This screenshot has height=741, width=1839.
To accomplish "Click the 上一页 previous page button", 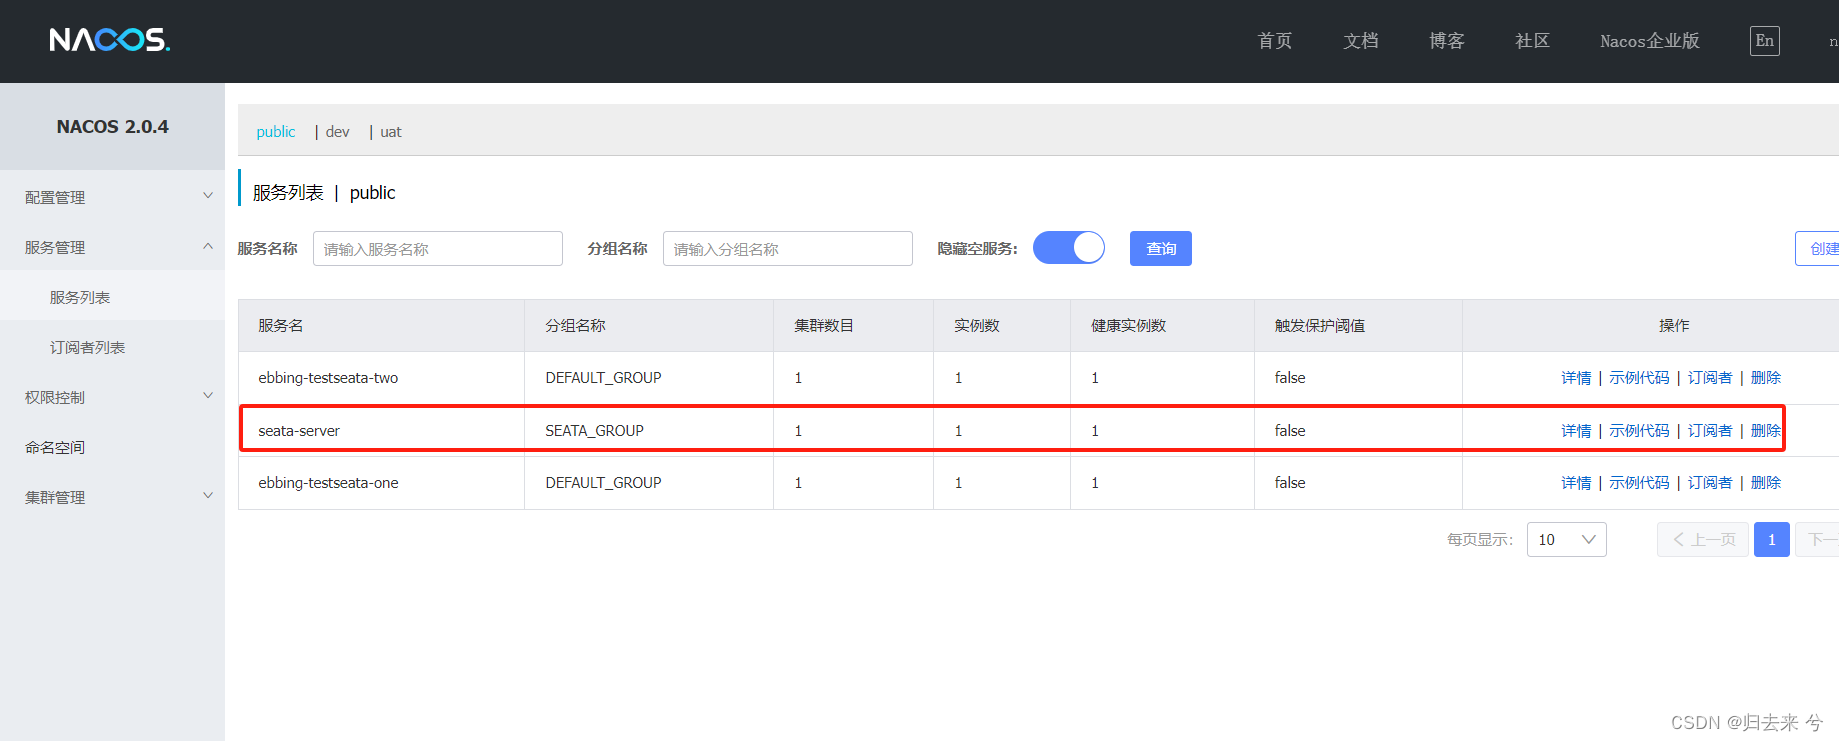I will tap(1703, 540).
